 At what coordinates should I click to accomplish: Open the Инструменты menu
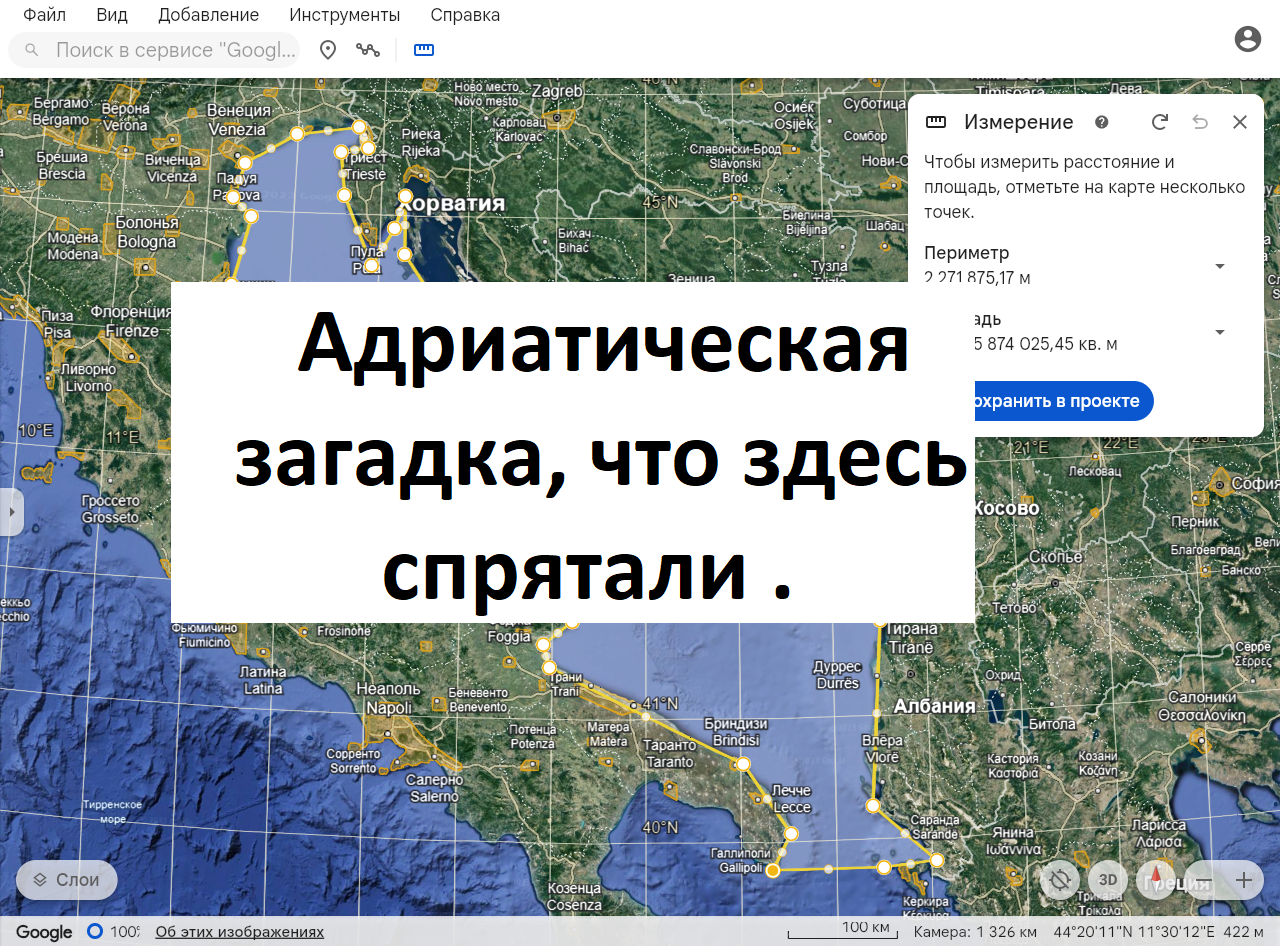tap(345, 15)
